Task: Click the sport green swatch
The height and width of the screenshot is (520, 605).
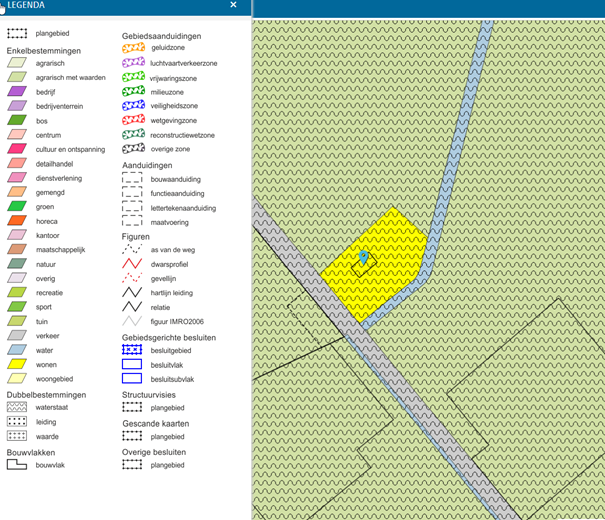Action: click(x=17, y=307)
